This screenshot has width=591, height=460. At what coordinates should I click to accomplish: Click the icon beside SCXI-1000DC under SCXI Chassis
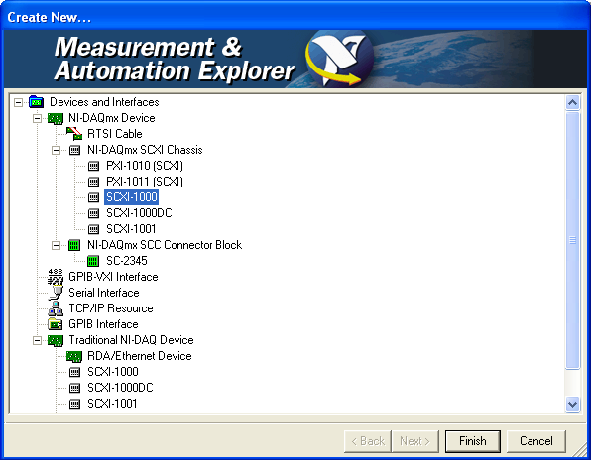coord(93,213)
